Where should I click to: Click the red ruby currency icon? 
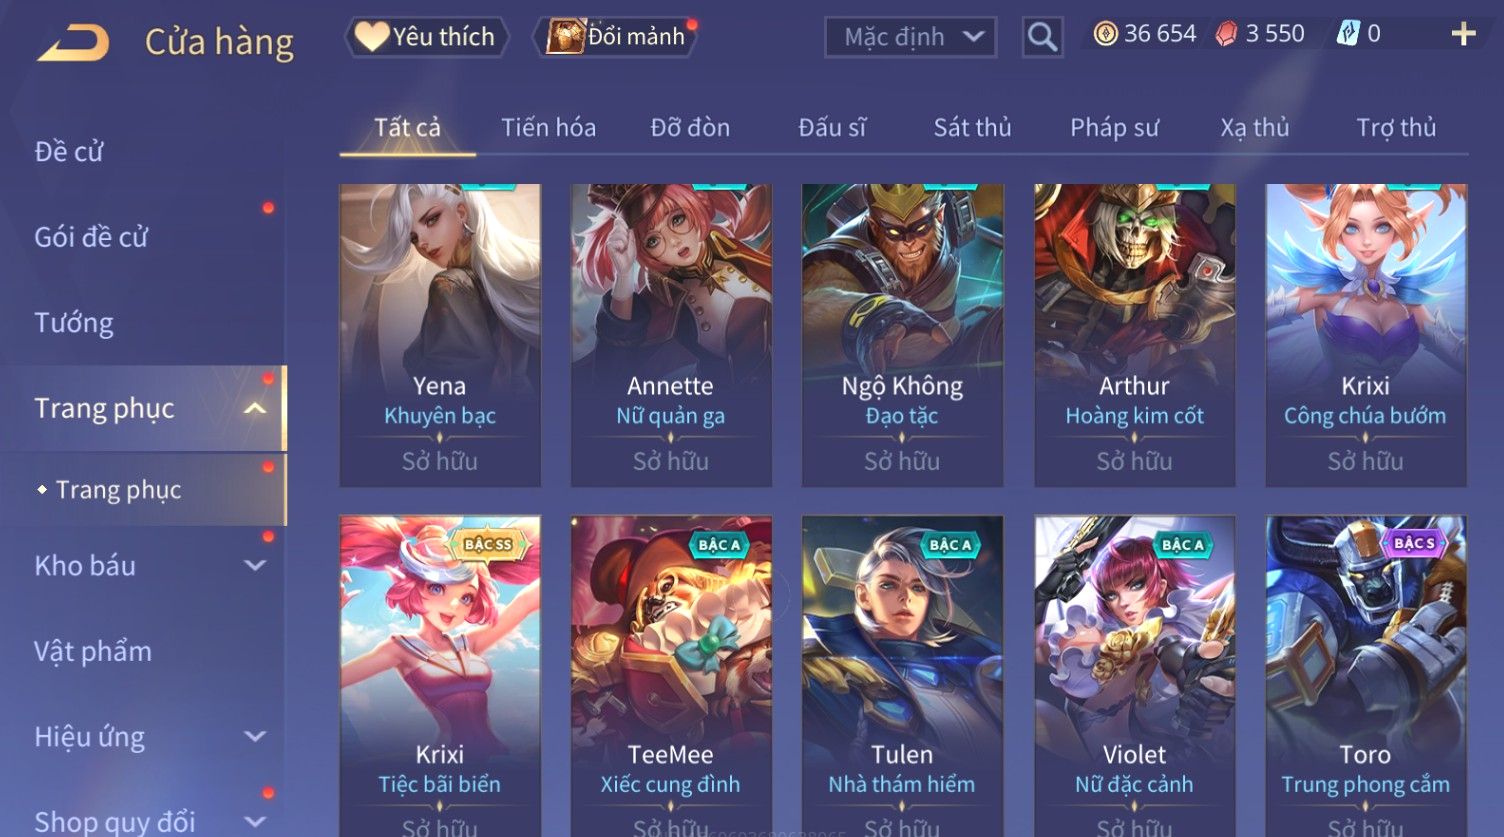[1226, 34]
